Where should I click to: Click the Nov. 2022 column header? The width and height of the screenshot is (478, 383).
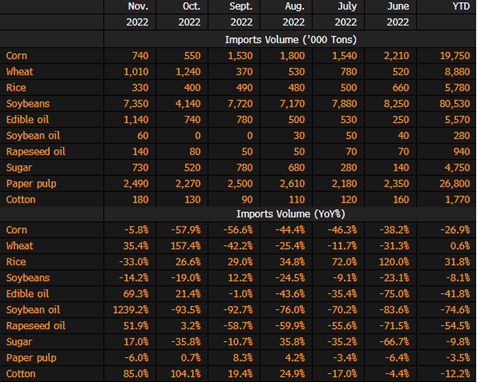point(137,14)
